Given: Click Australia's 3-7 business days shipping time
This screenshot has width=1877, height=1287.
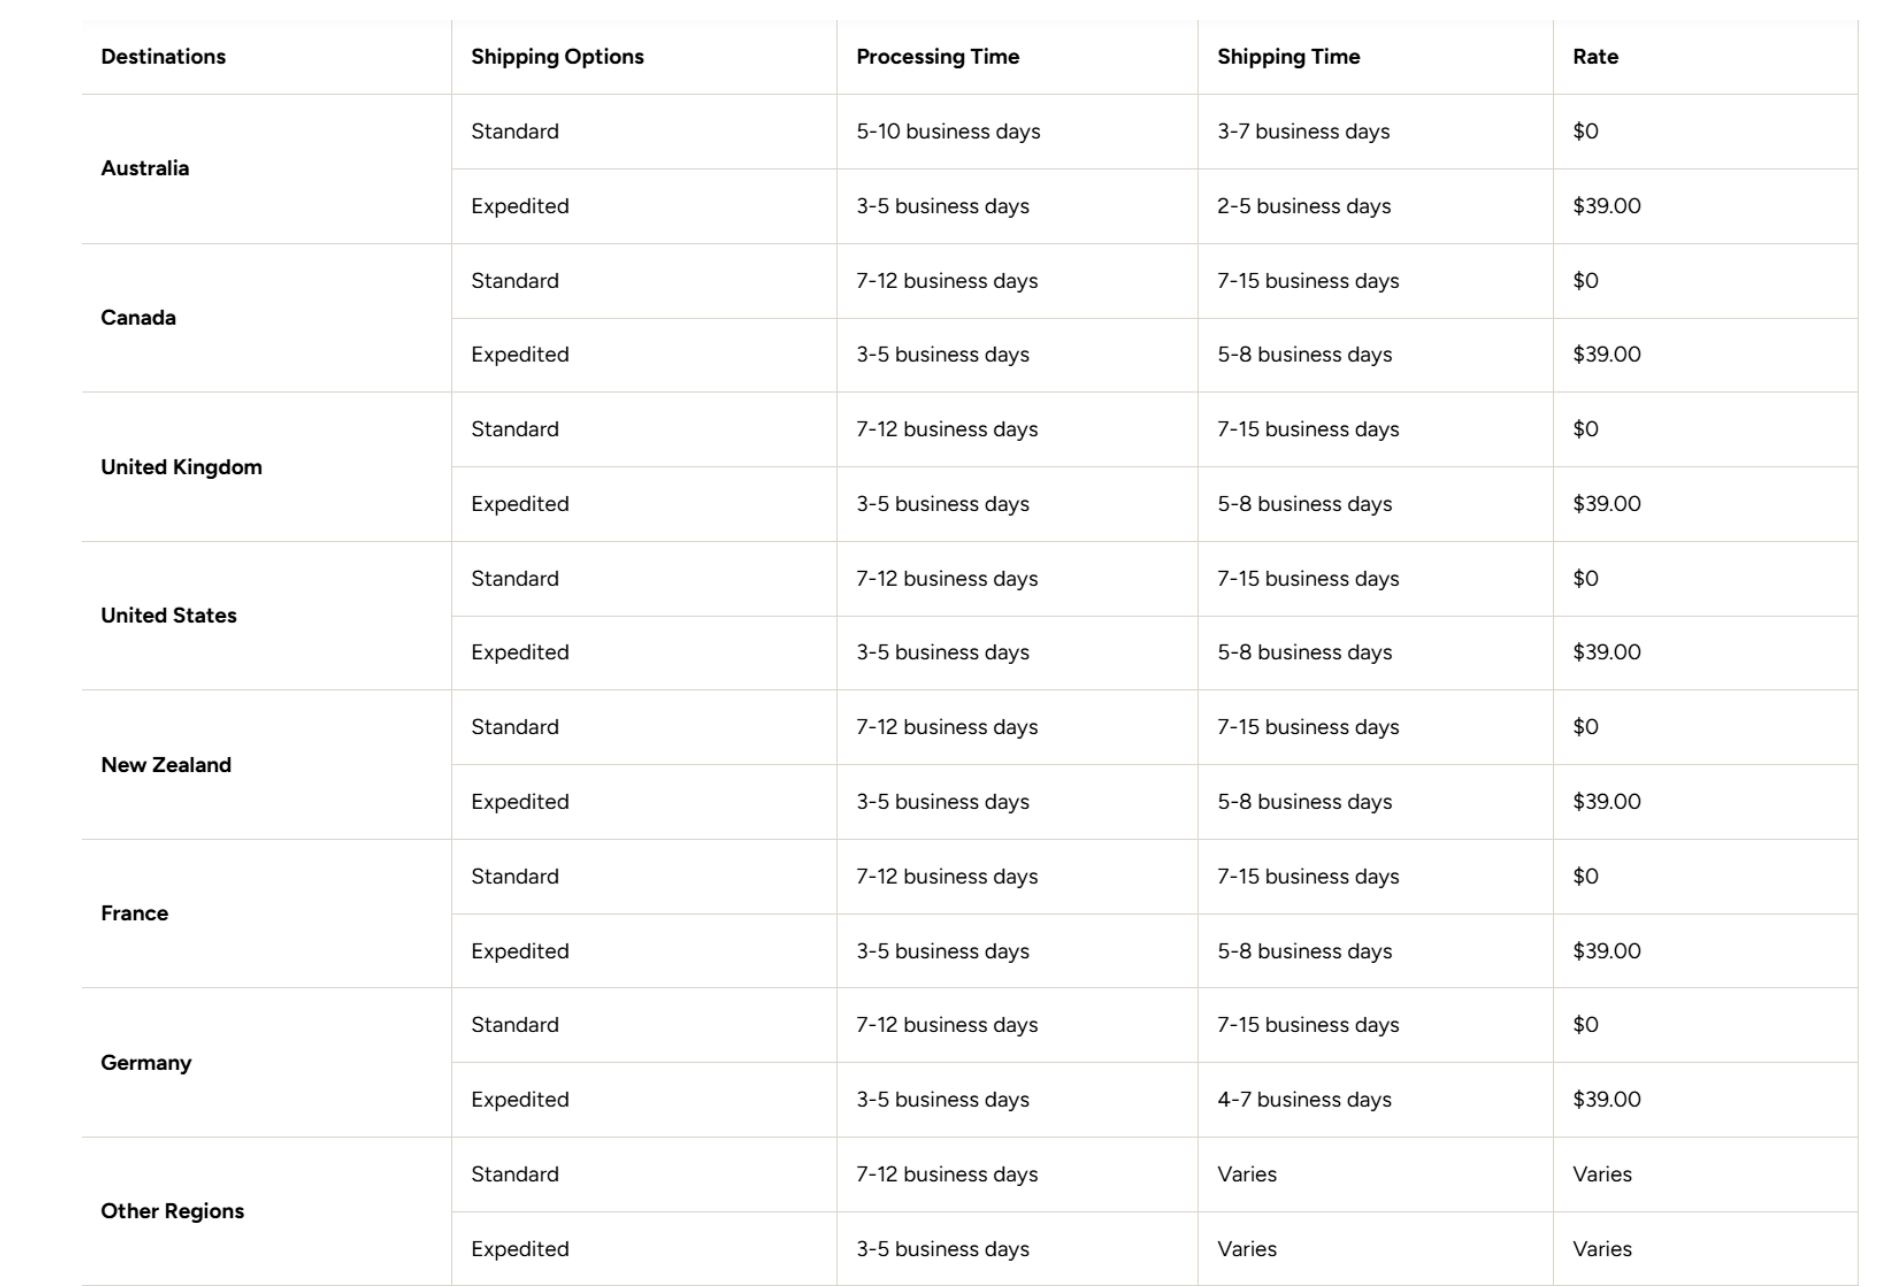Looking at the screenshot, I should click(x=1303, y=132).
